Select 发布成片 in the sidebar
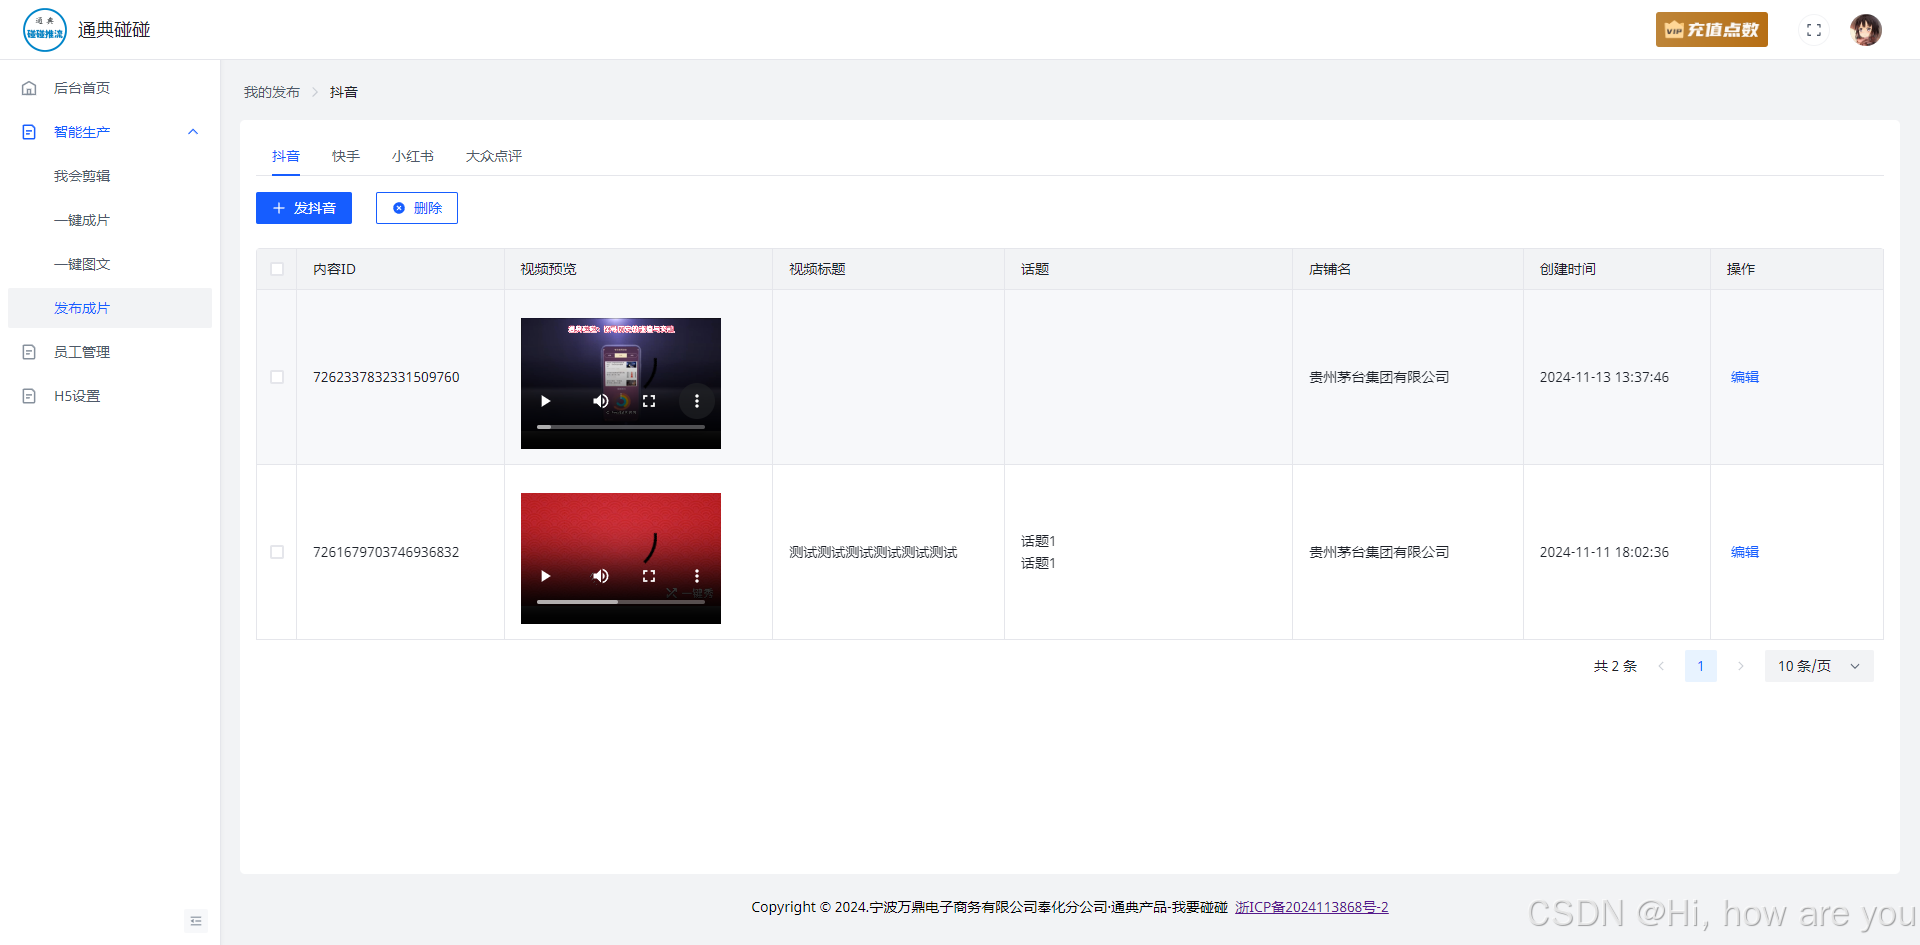 tap(110, 308)
